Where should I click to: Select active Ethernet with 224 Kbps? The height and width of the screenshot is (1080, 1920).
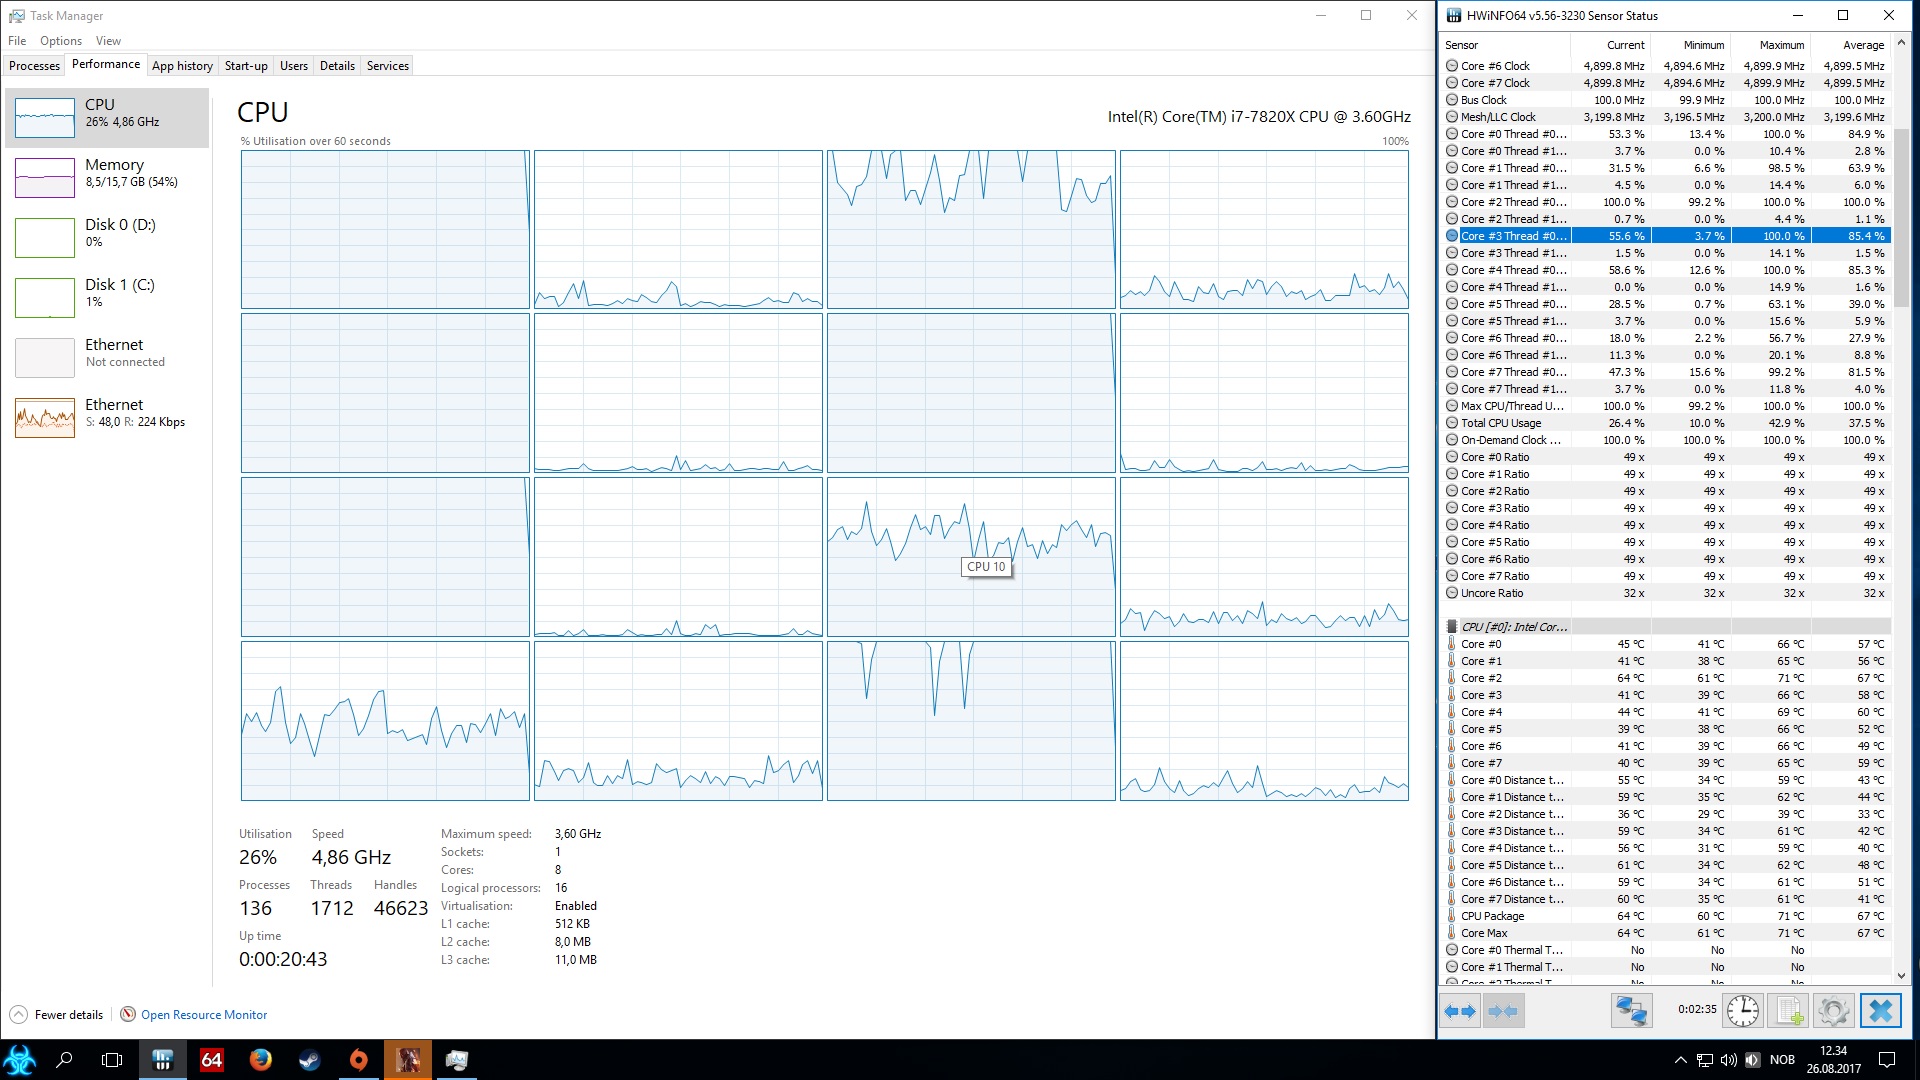[x=107, y=417]
